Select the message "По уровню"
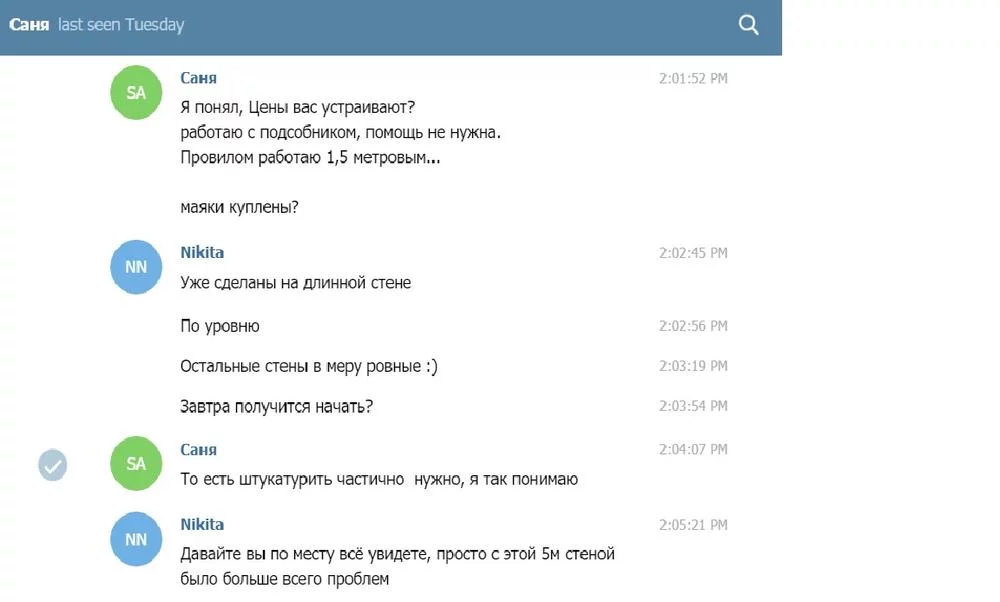Screen dimensions: 1000x602 (220, 326)
